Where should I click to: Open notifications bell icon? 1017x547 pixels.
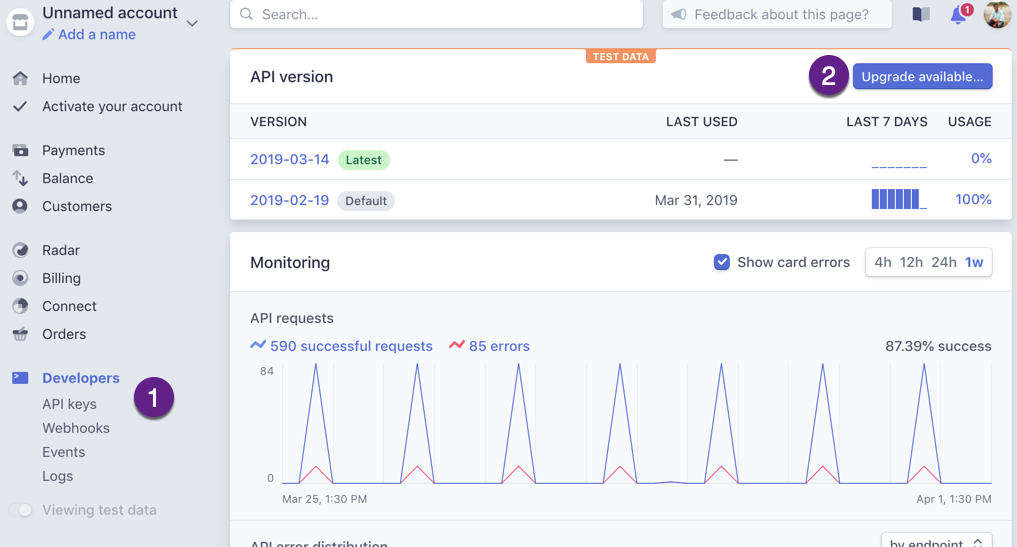coord(958,14)
